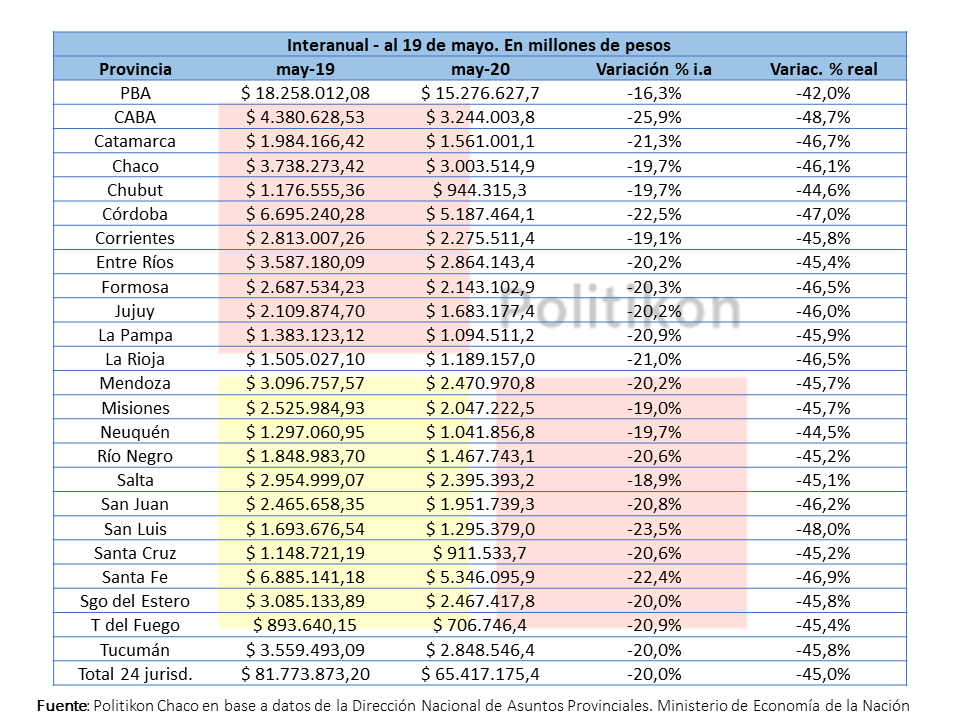Click the PBA province cell
Image resolution: width=960 pixels, height=720 pixels.
[x=135, y=93]
